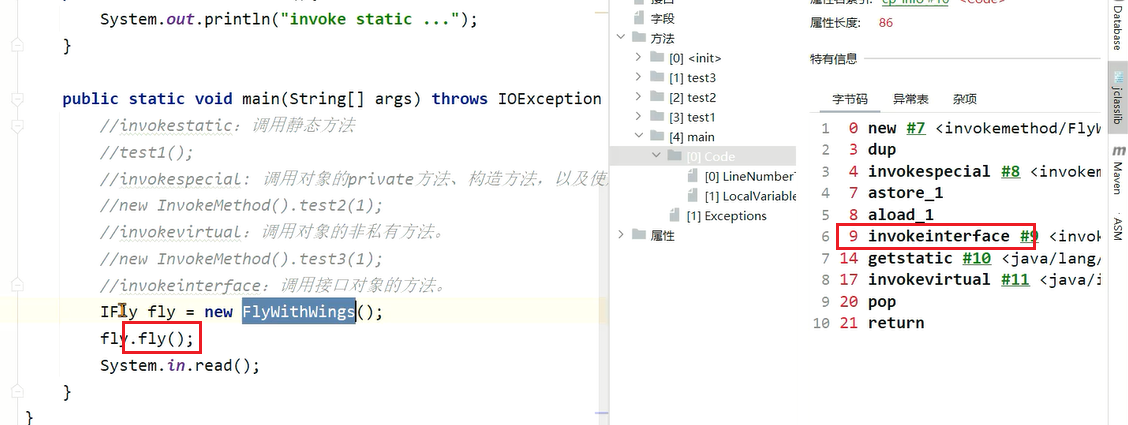Collapse the 方法 tree node
The image size is (1128, 425).
click(x=621, y=37)
